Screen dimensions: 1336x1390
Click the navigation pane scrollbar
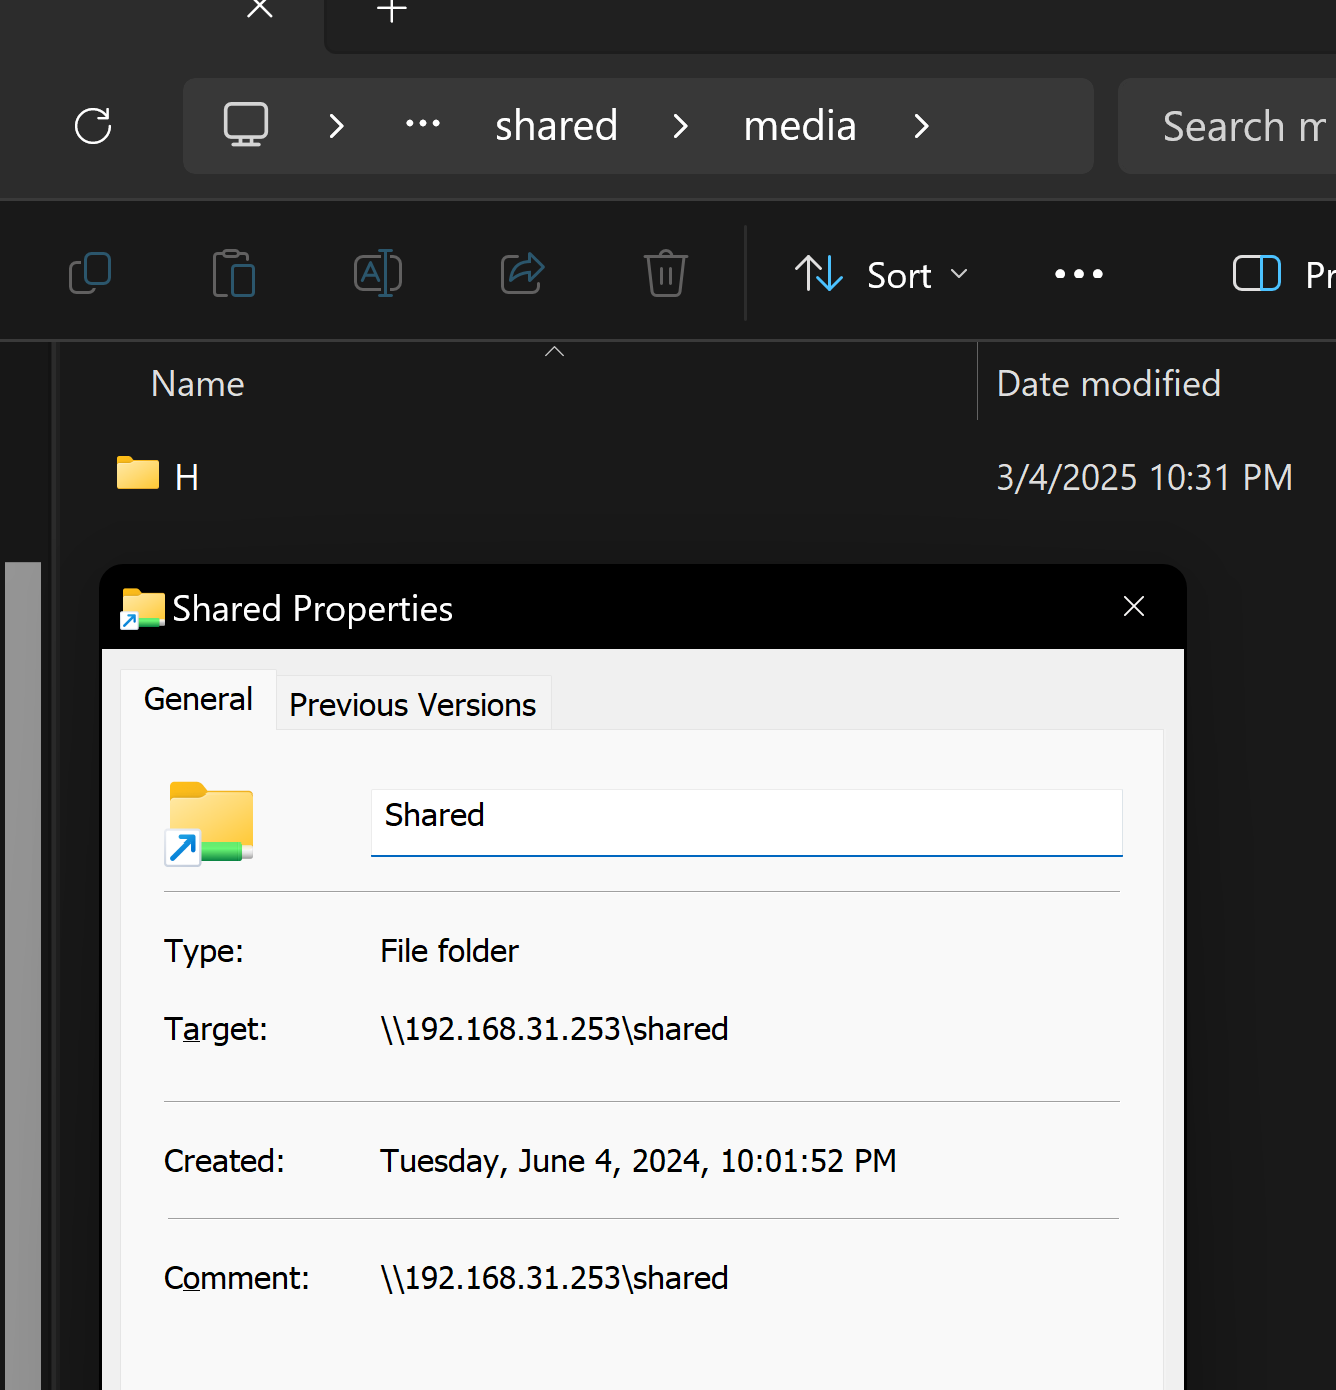pos(23,975)
